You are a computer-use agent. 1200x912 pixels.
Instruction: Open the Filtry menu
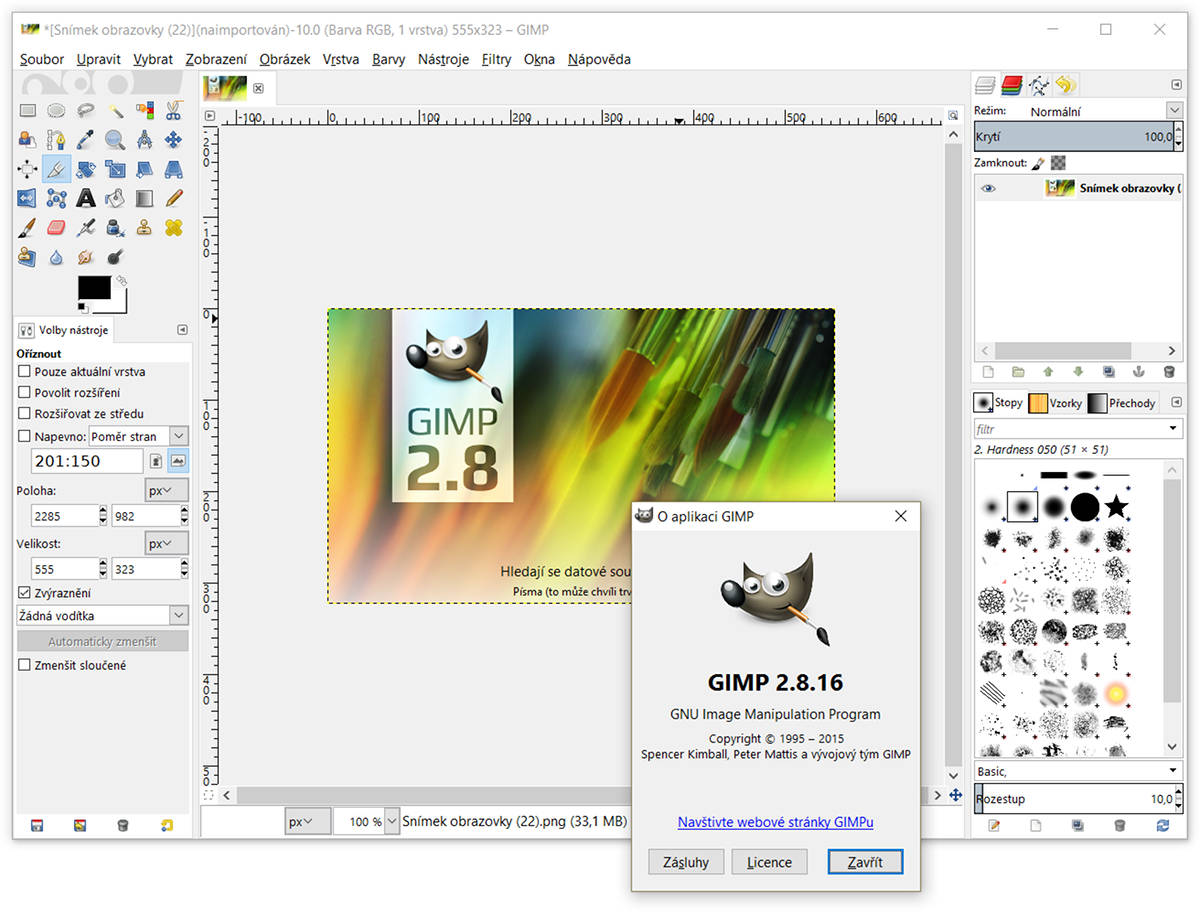(496, 59)
